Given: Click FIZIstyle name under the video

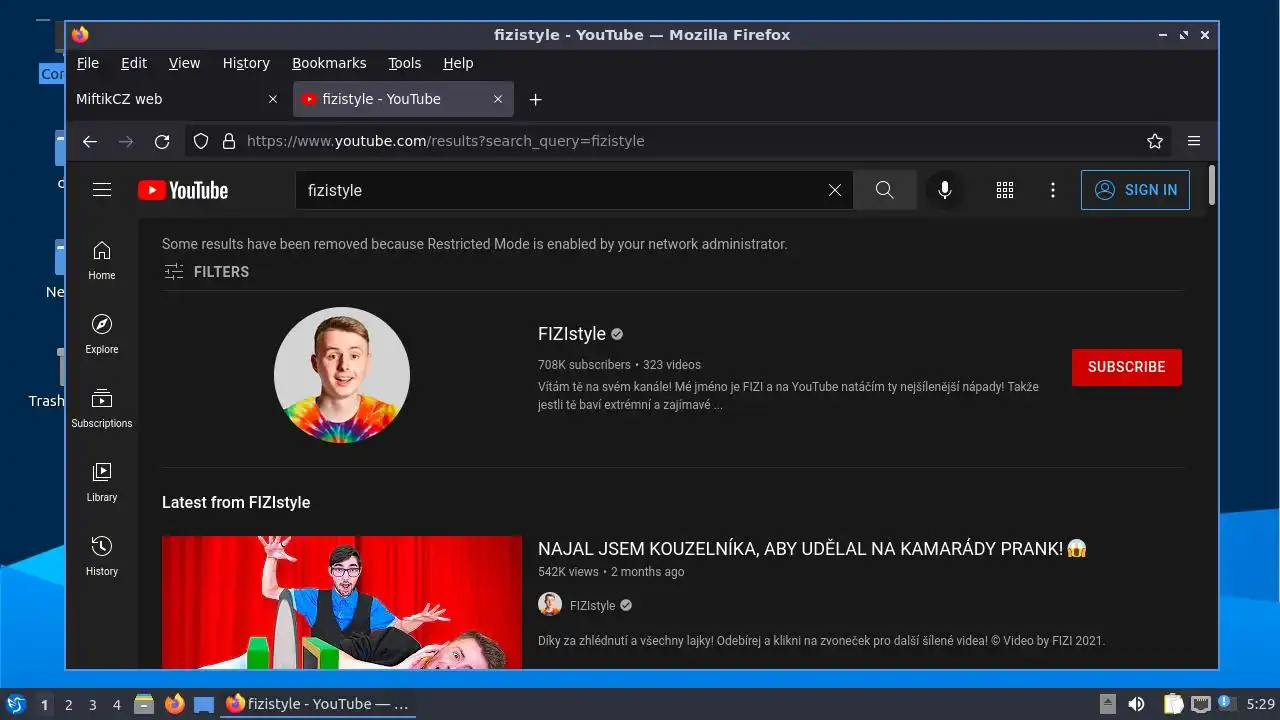Looking at the screenshot, I should 592,605.
